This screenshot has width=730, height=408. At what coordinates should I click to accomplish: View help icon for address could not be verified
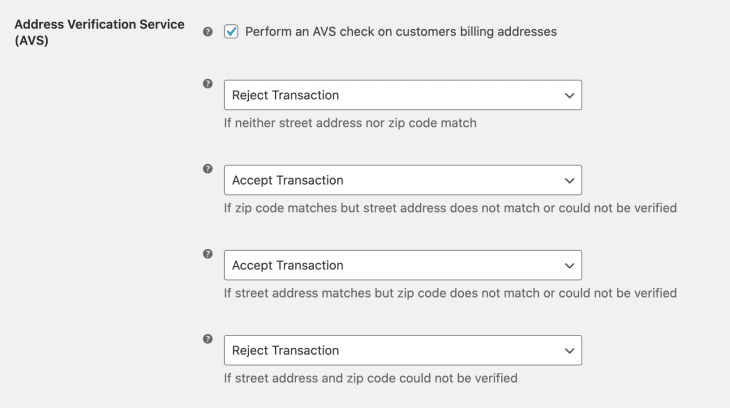(x=208, y=339)
